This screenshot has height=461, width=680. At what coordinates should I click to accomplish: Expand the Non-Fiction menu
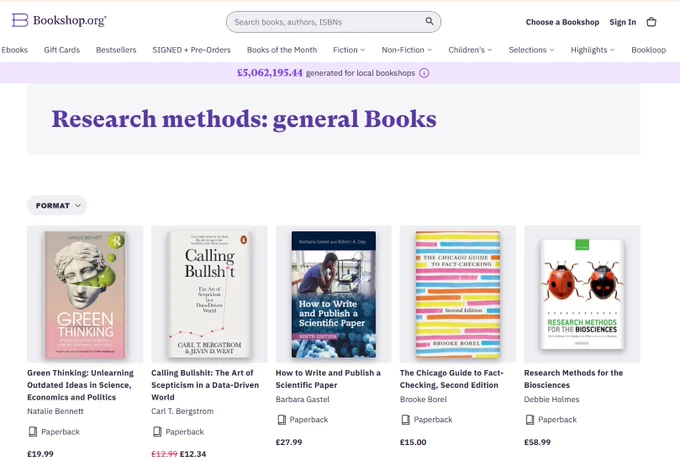coord(406,50)
